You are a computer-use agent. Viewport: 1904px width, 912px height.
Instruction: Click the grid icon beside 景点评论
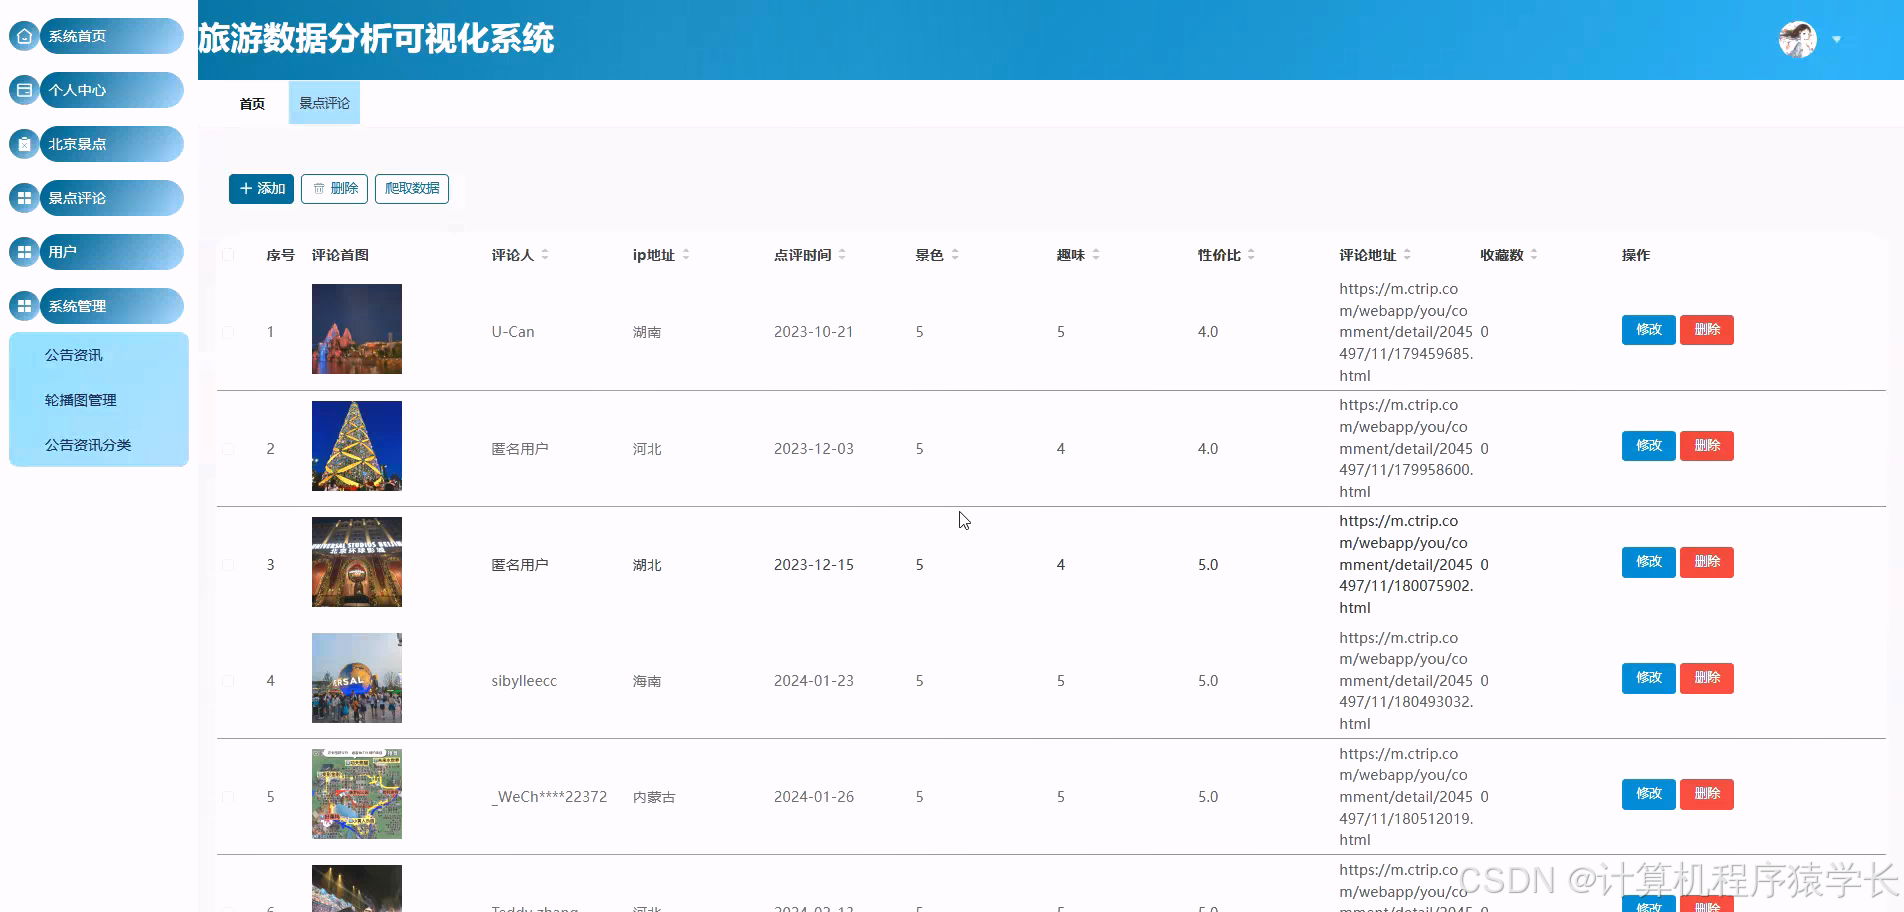(24, 198)
